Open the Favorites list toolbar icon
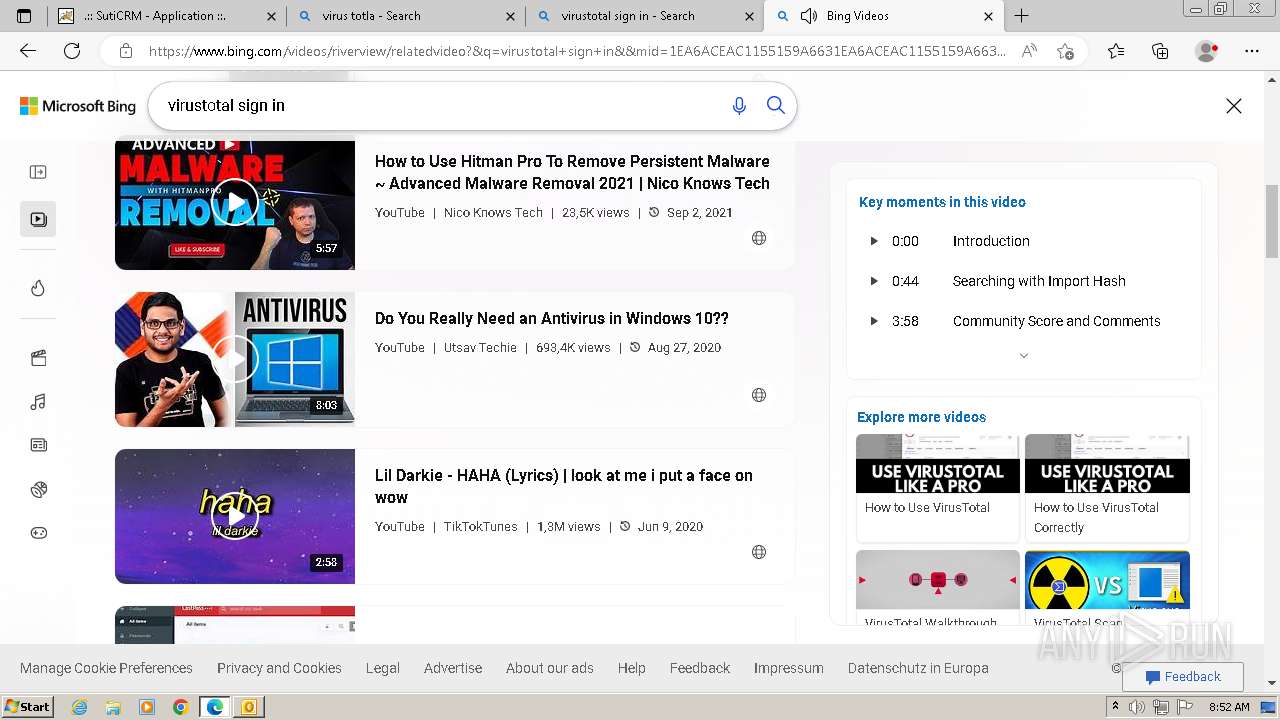Image resolution: width=1280 pixels, height=720 pixels. [x=1116, y=51]
